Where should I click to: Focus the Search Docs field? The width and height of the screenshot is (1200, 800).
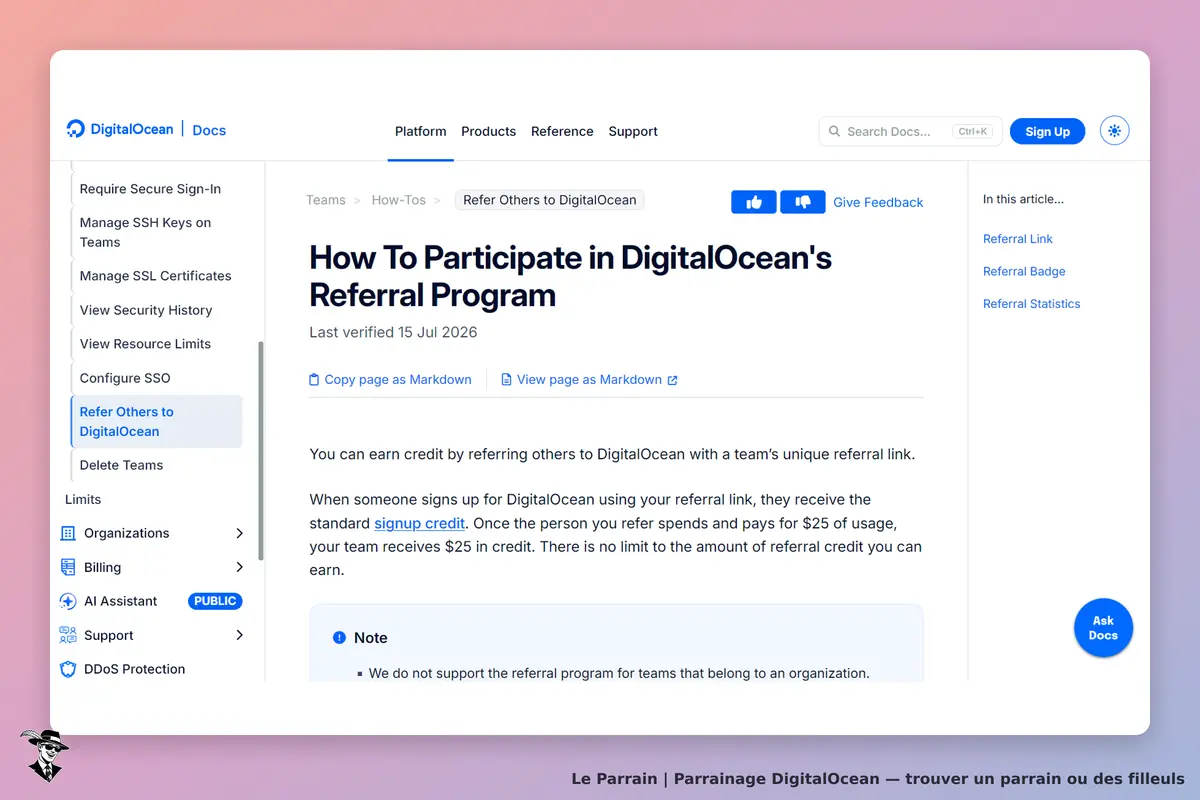tap(910, 131)
